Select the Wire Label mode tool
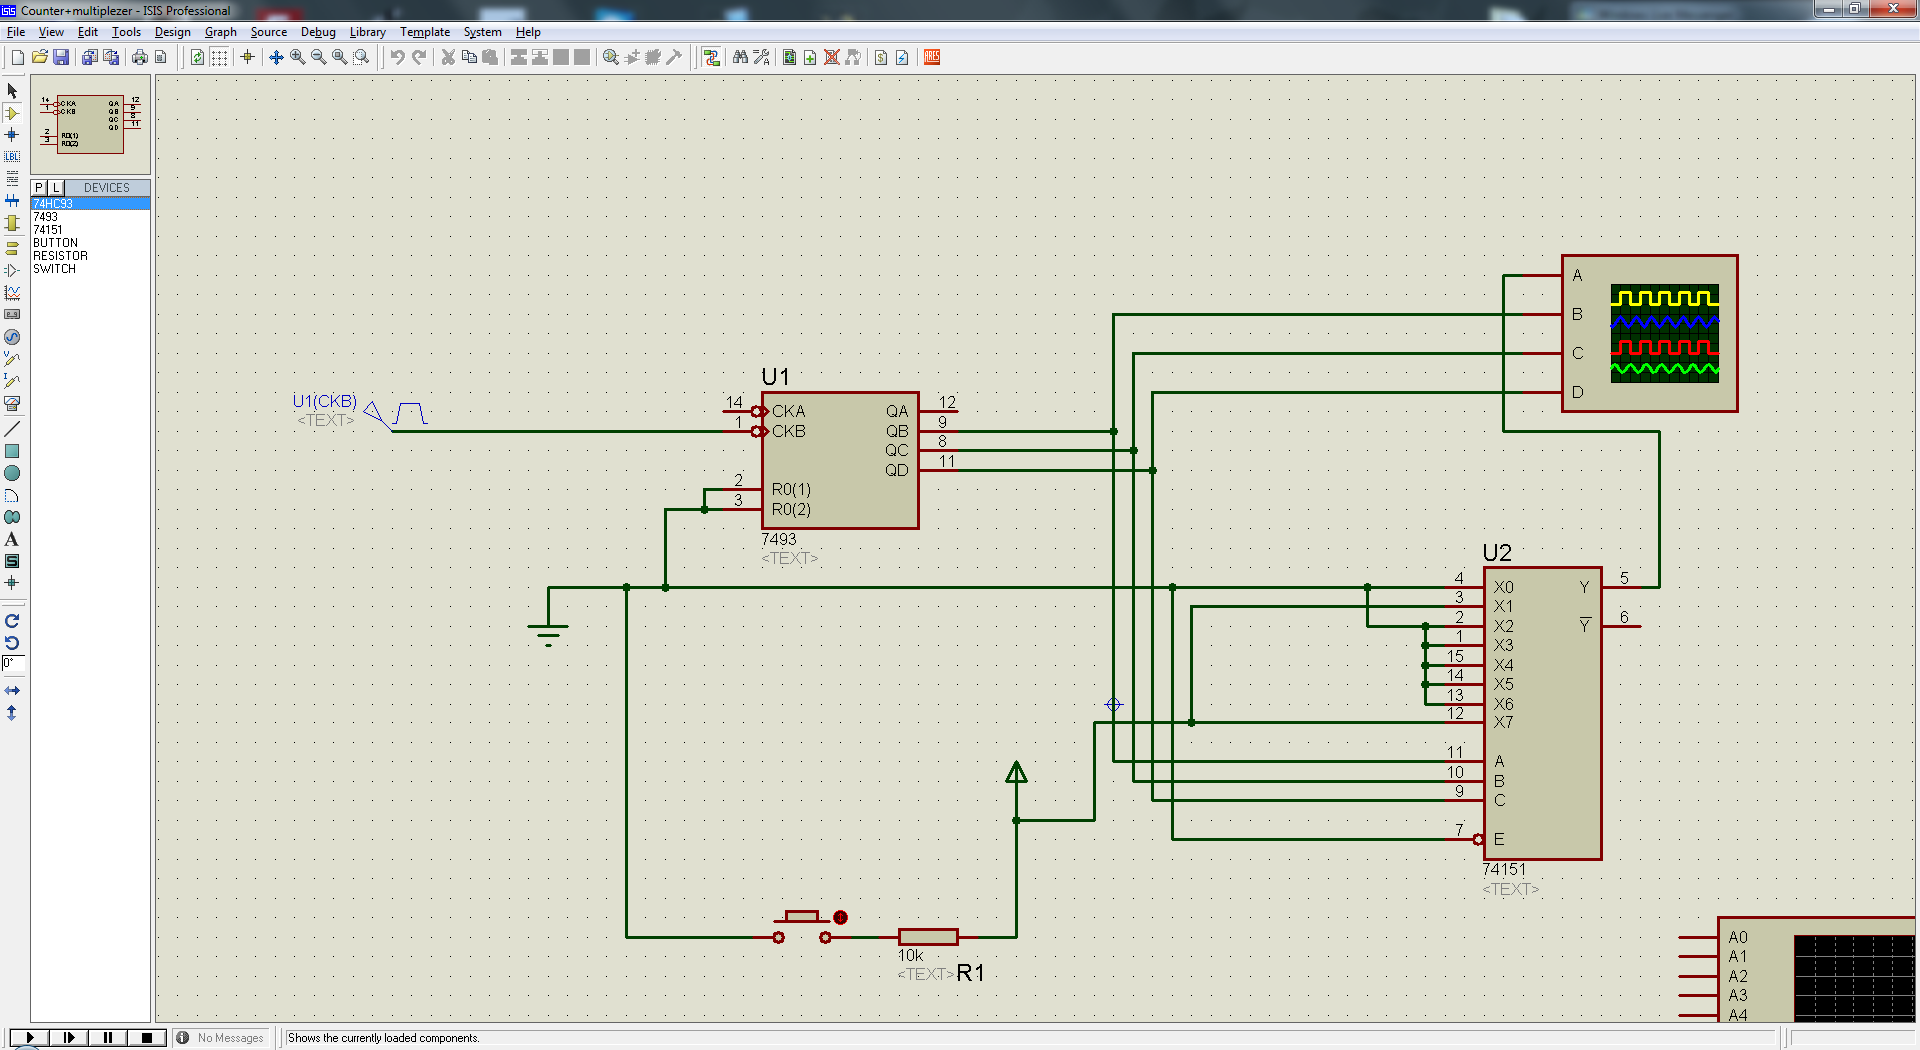This screenshot has height=1050, width=1920. (x=12, y=157)
